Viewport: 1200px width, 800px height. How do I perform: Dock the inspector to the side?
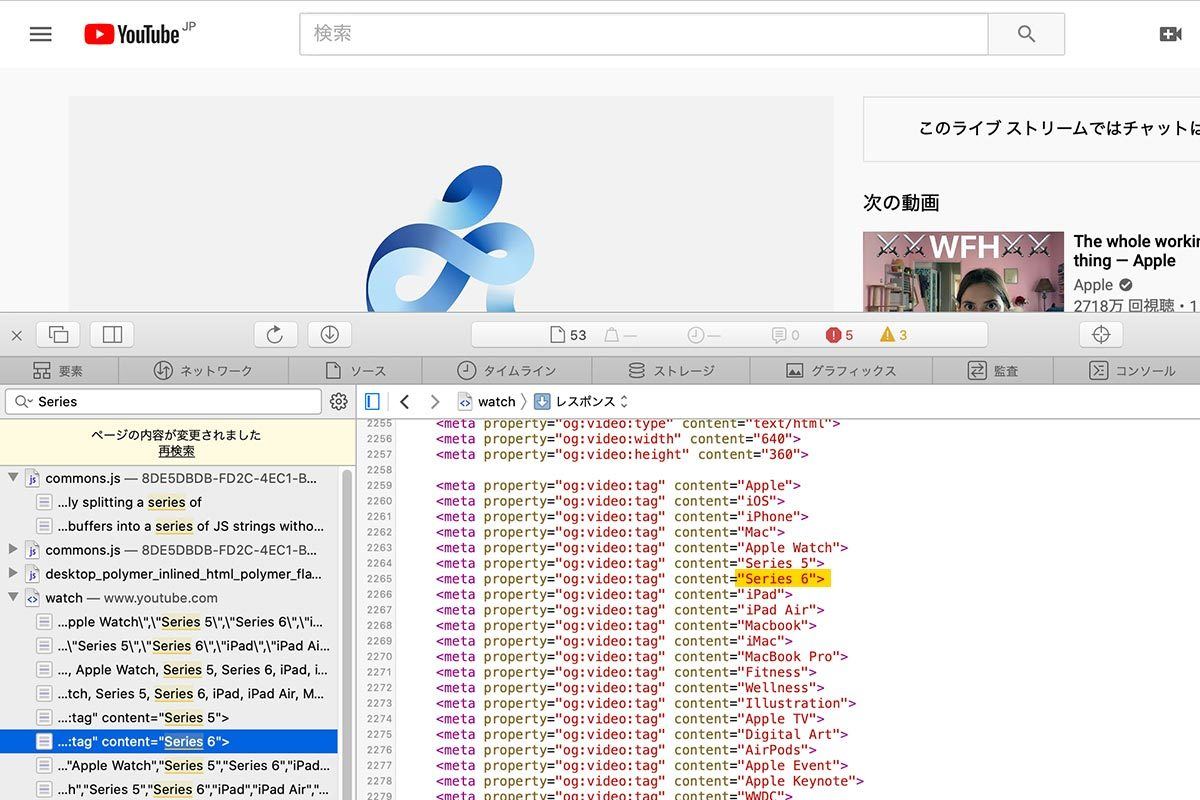click(x=112, y=335)
